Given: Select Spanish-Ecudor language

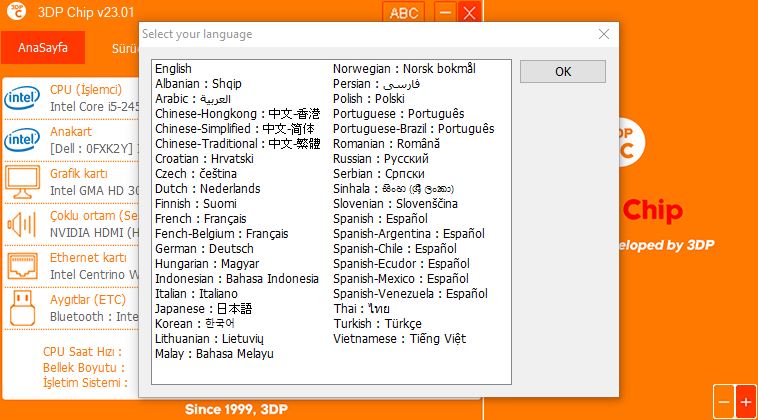Looking at the screenshot, I should point(401,263).
